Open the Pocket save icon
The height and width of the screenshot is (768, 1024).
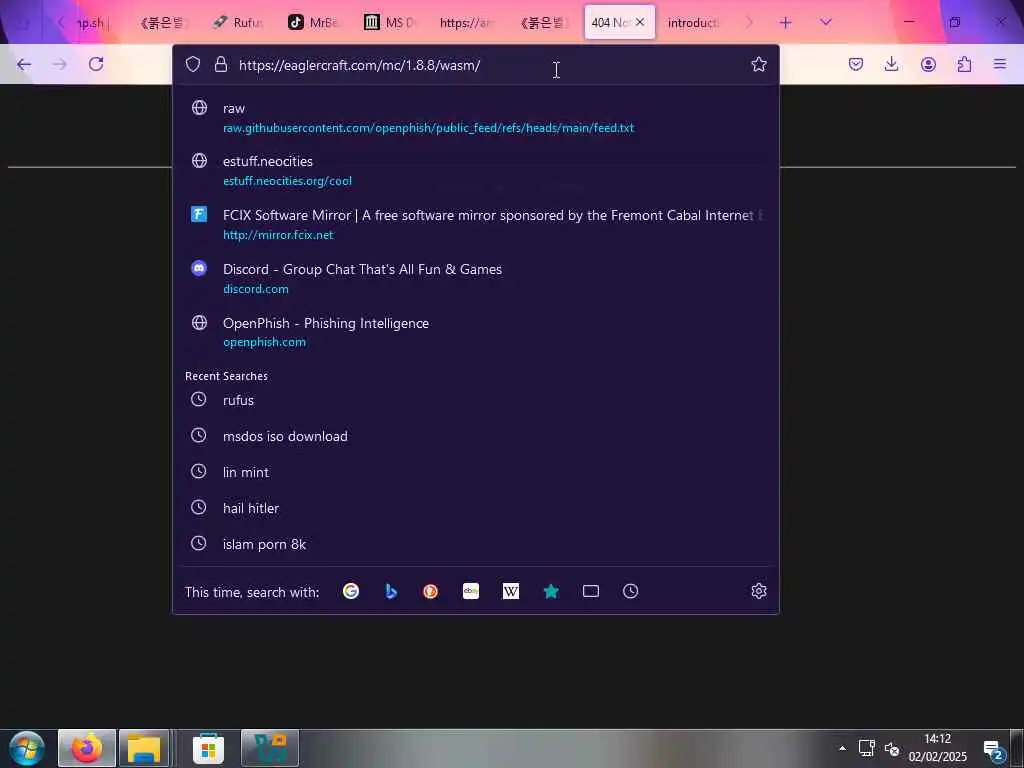point(856,64)
